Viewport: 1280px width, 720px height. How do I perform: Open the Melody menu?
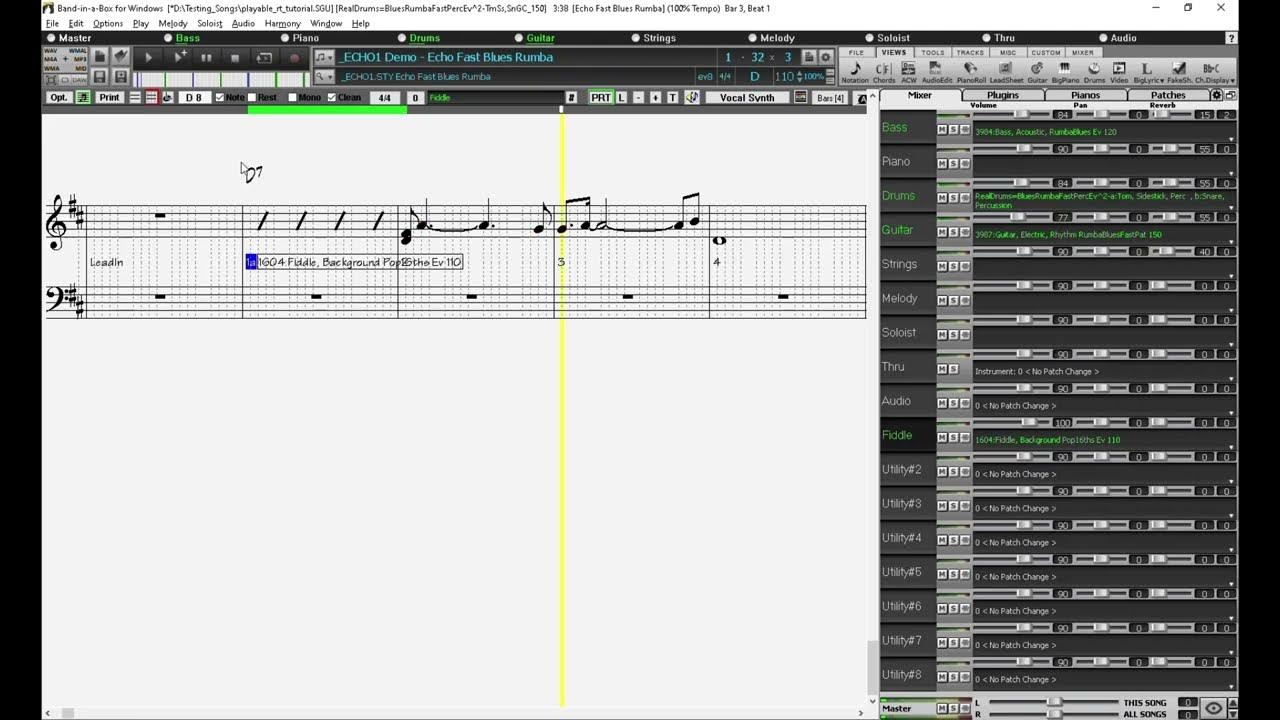coord(172,23)
